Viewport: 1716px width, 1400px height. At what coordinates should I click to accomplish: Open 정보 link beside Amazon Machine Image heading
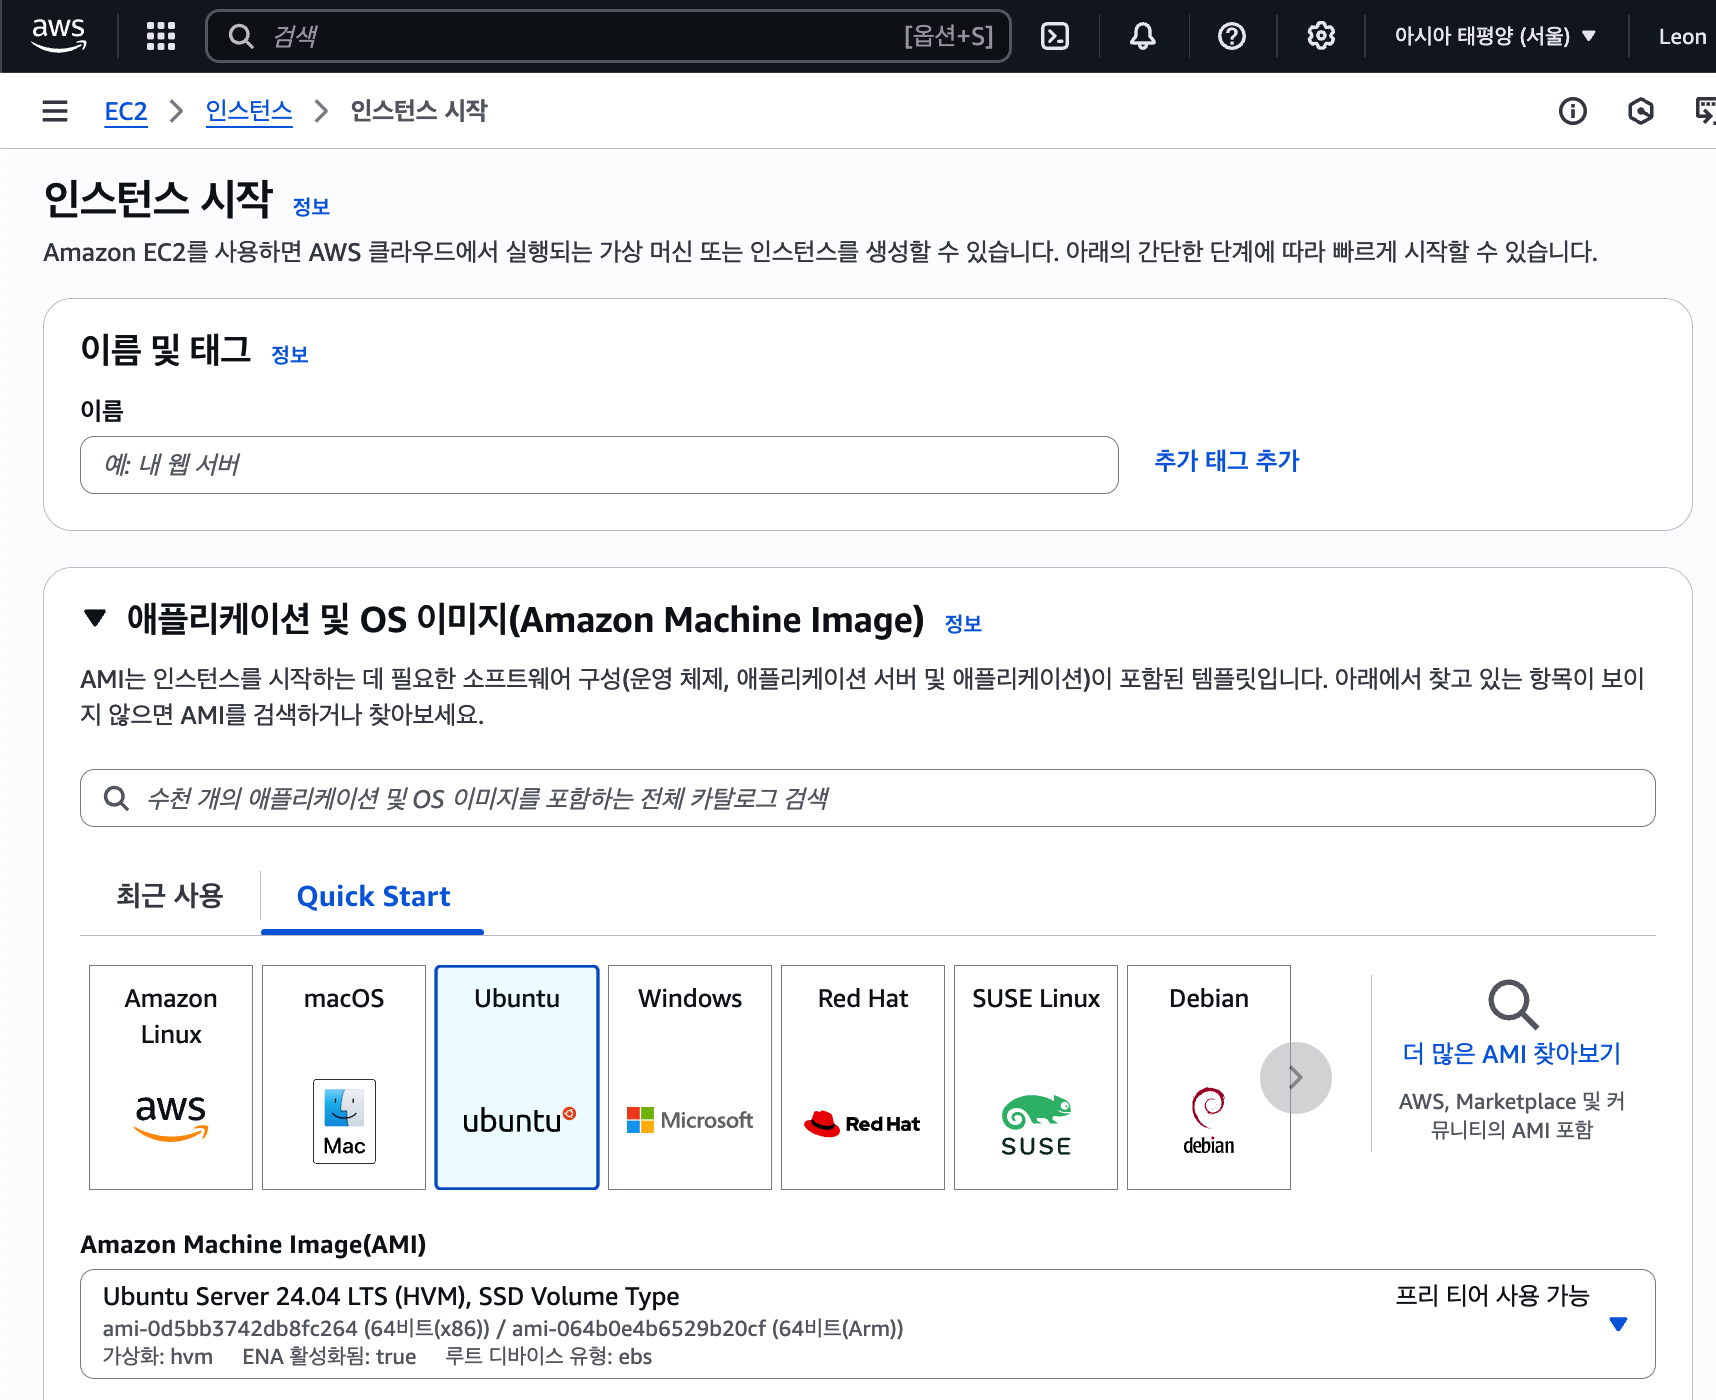(963, 623)
